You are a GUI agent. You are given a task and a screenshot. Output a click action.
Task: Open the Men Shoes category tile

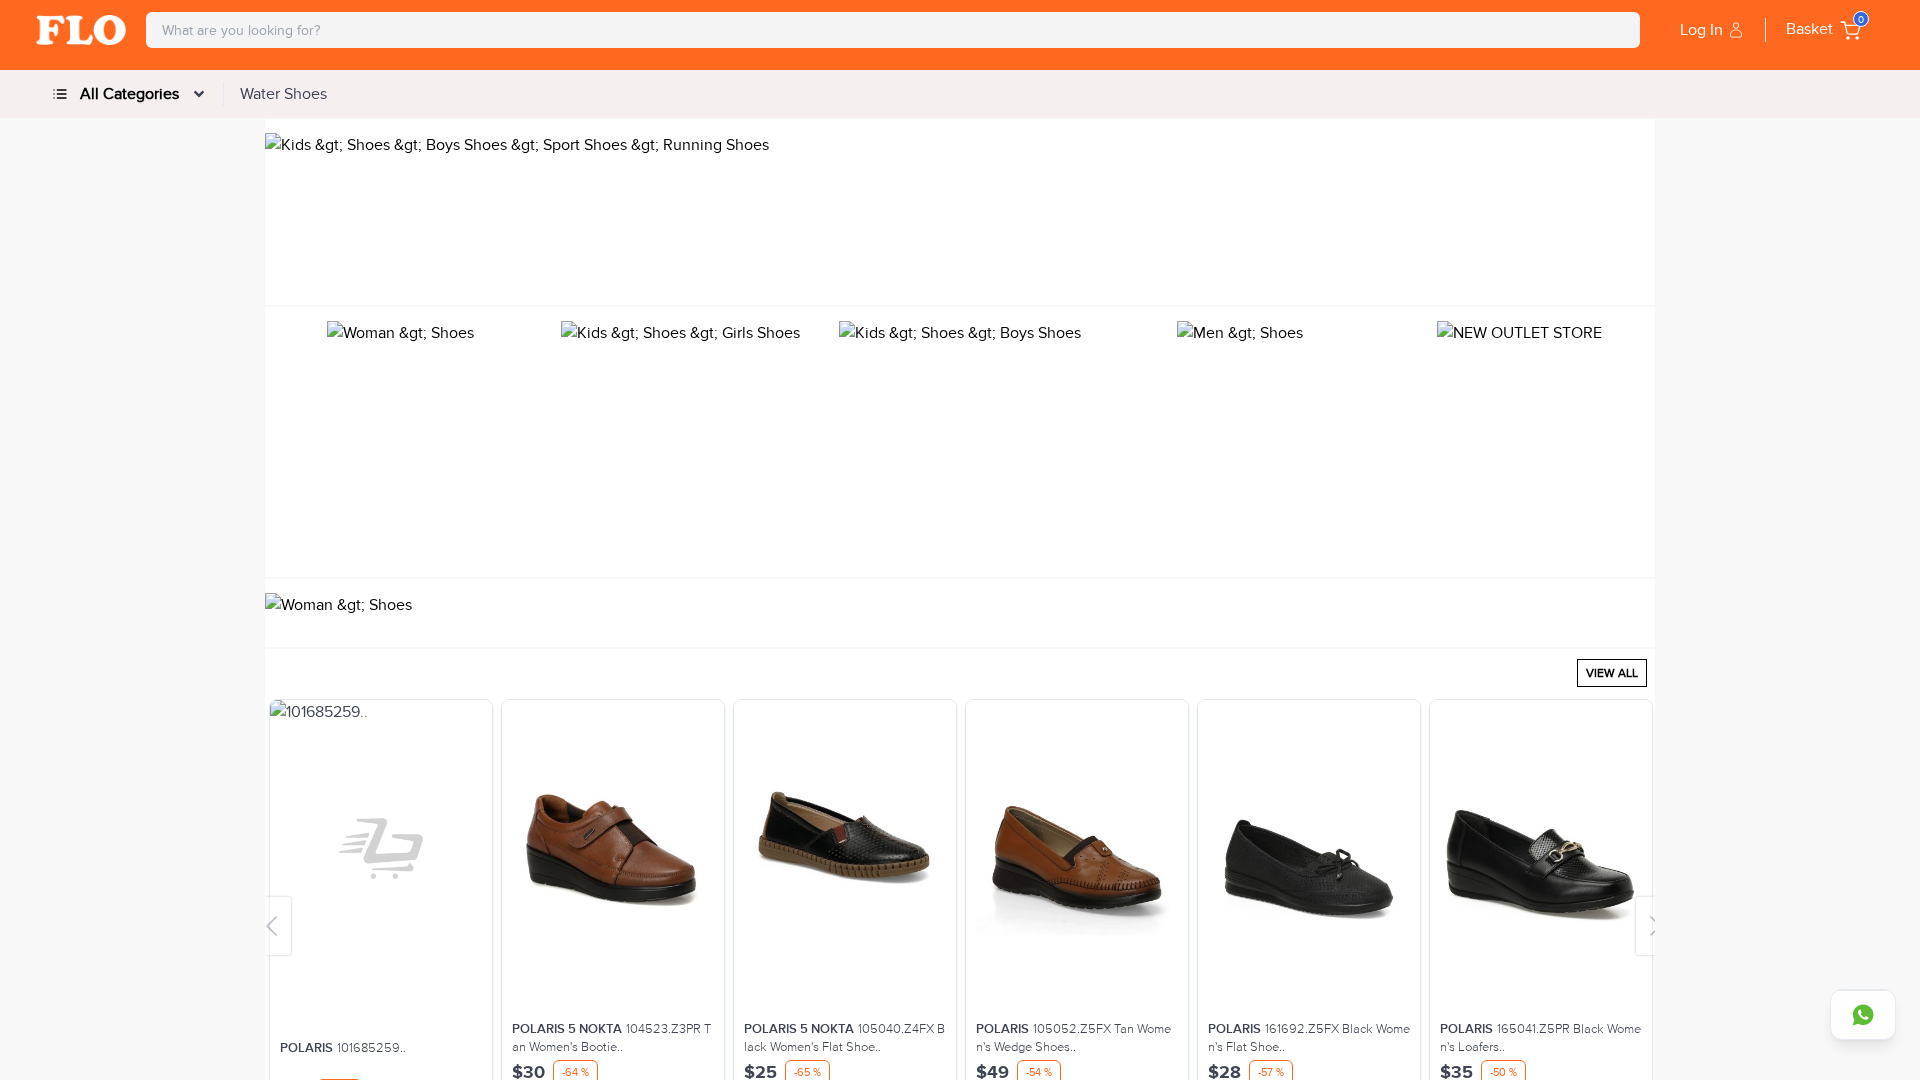point(1240,333)
